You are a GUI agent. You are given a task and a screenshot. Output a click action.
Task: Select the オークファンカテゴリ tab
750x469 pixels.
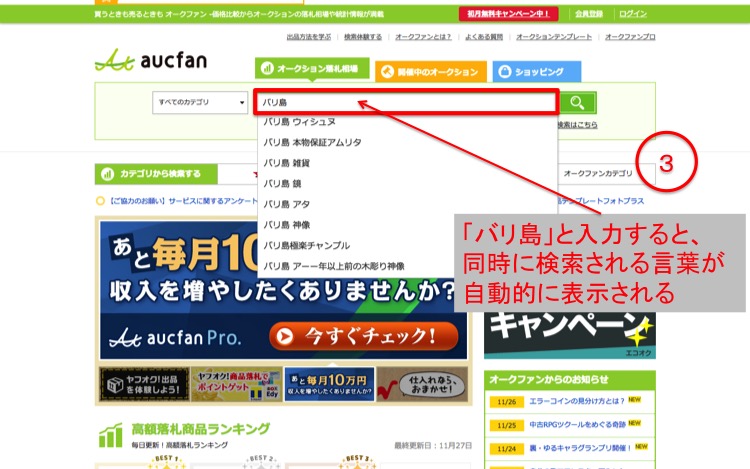pos(598,173)
